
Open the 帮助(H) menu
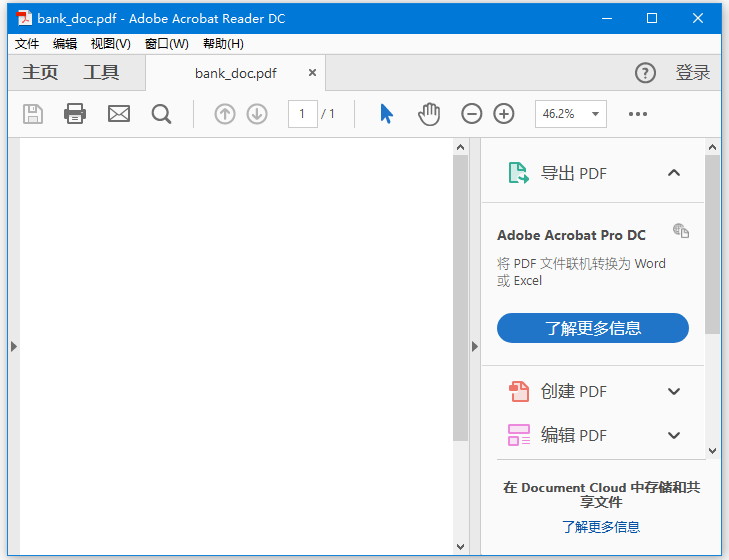coord(224,44)
